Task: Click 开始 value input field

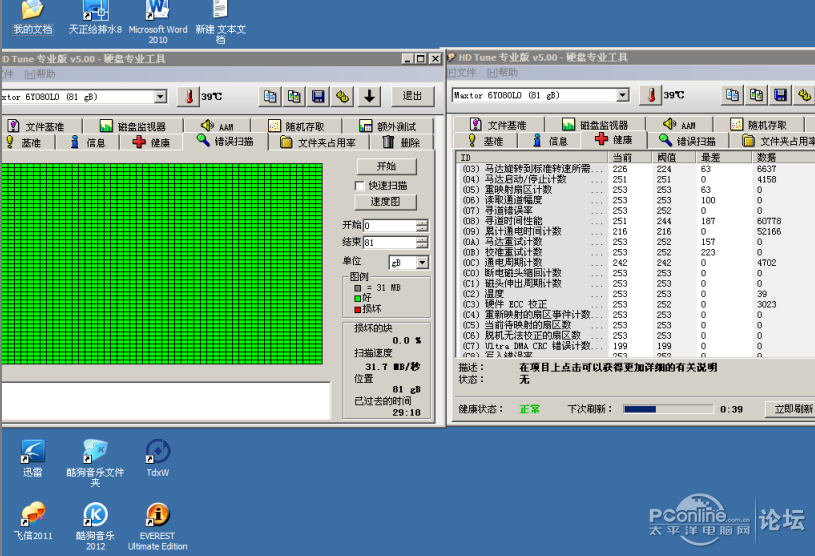Action: coord(389,226)
